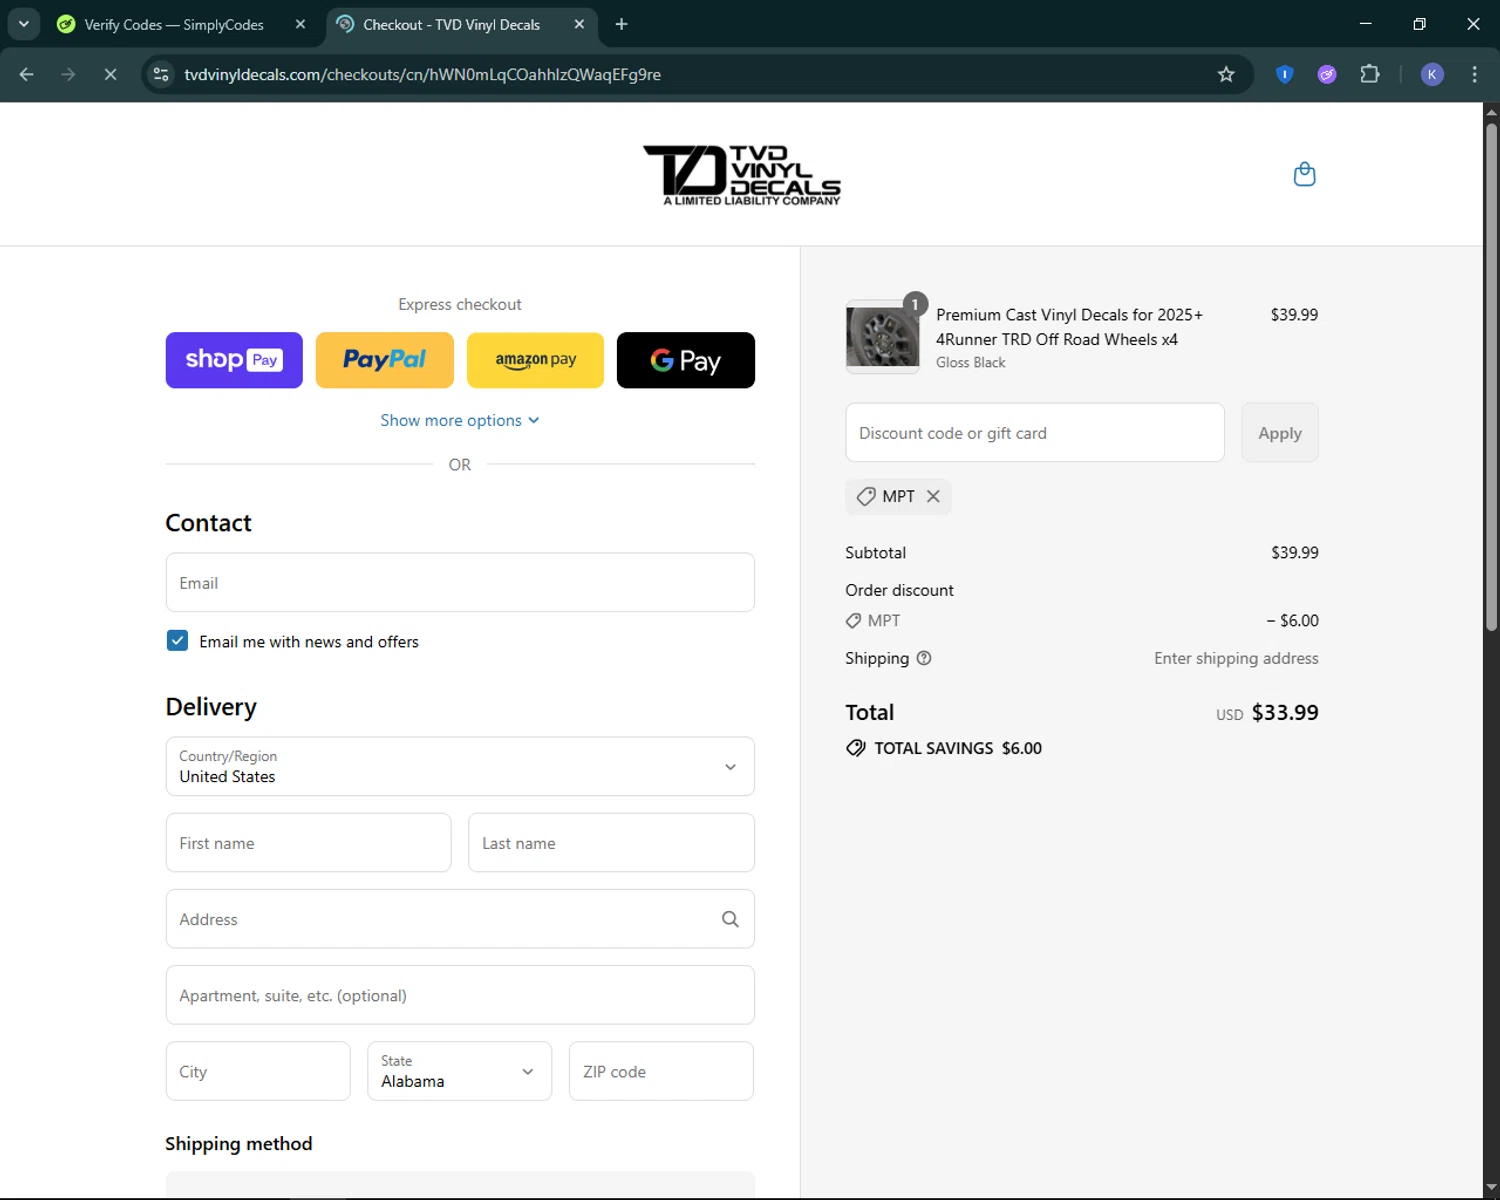Click the Total Savings tag icon
Screen dimensions: 1500x1200
(x=856, y=748)
